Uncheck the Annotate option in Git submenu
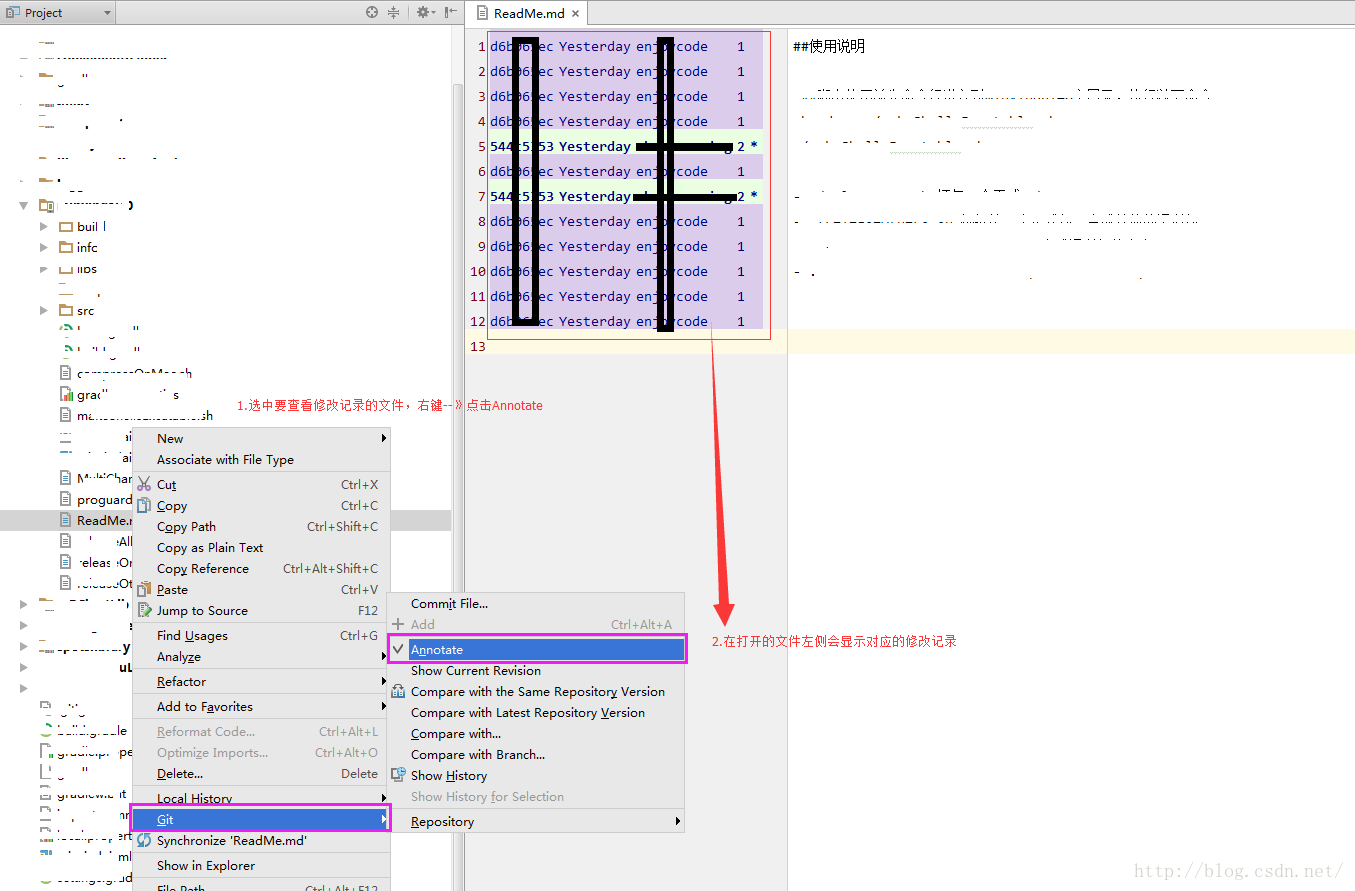 537,649
